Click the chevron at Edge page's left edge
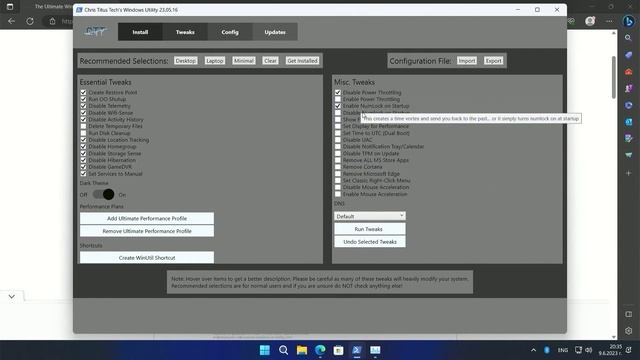640x360 pixels. (11, 296)
